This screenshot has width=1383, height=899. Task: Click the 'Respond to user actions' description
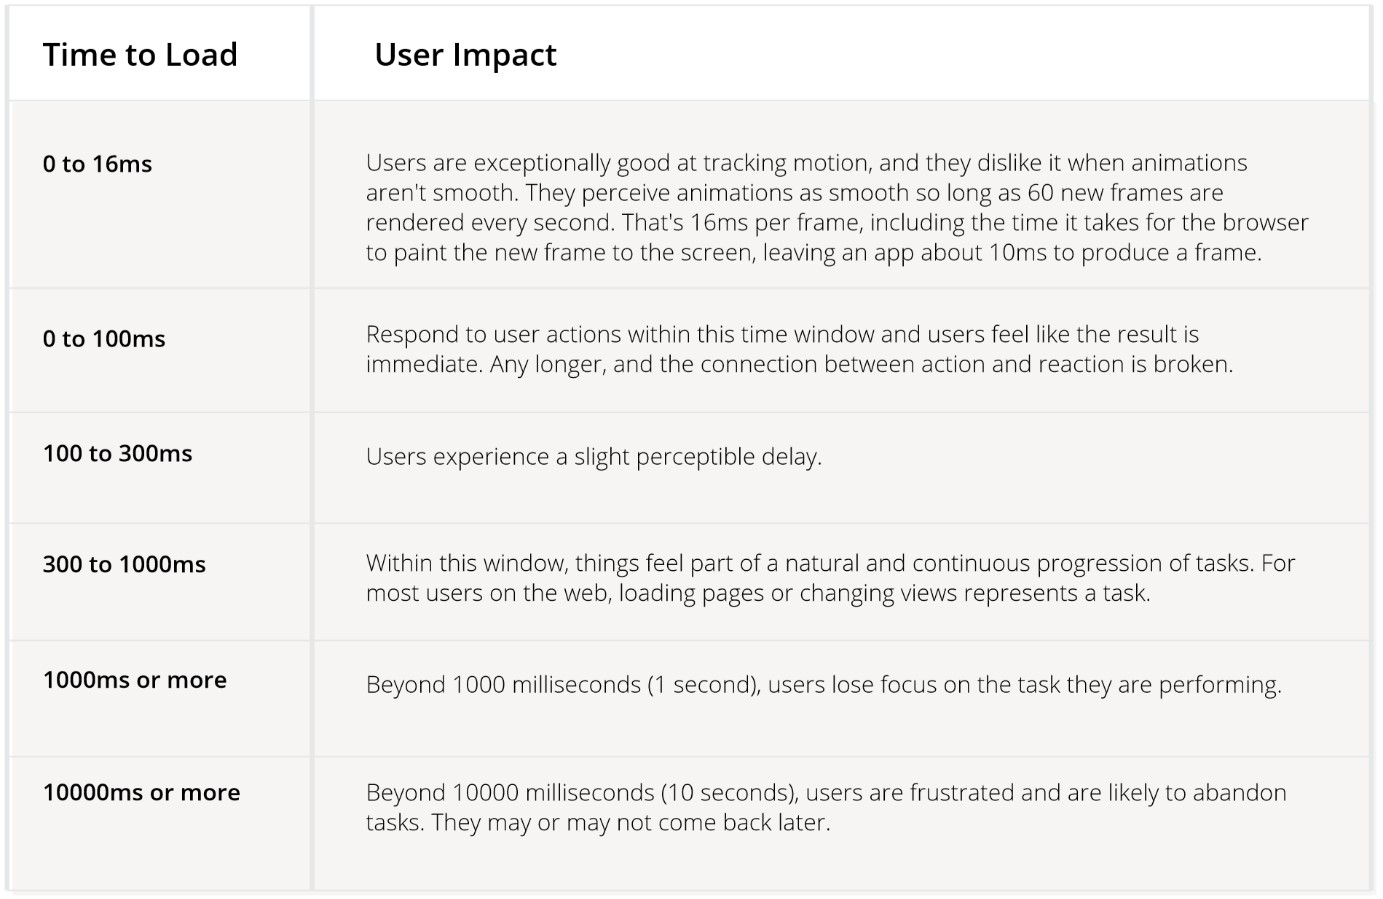click(799, 349)
